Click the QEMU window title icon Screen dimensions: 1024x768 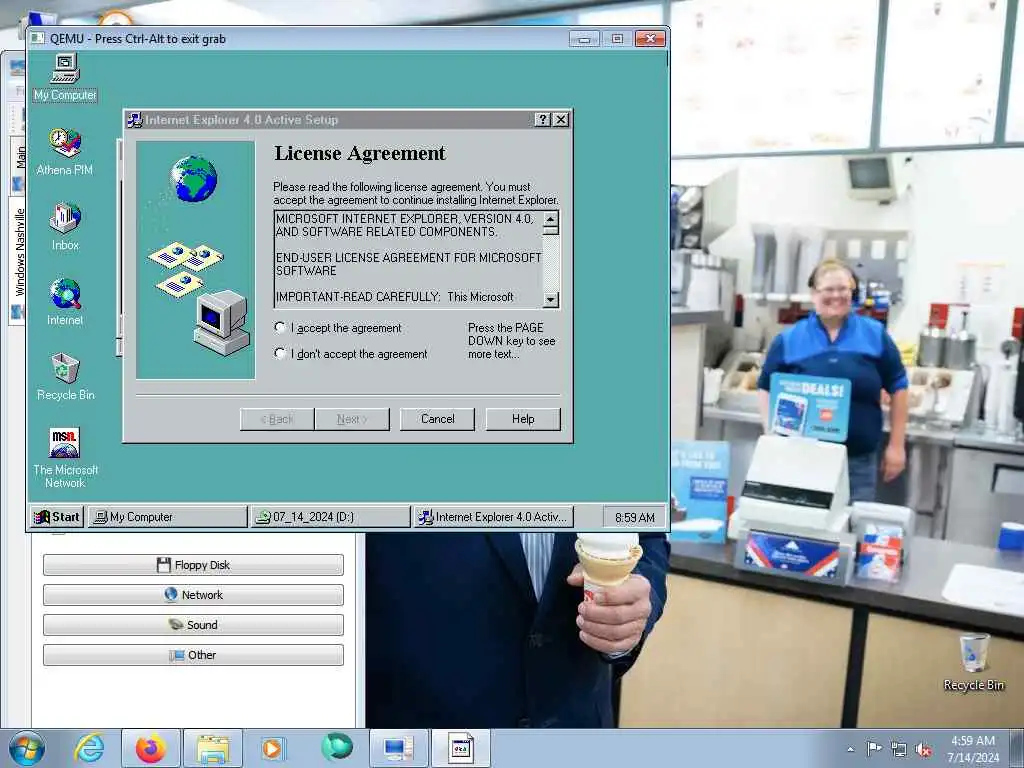(38, 39)
